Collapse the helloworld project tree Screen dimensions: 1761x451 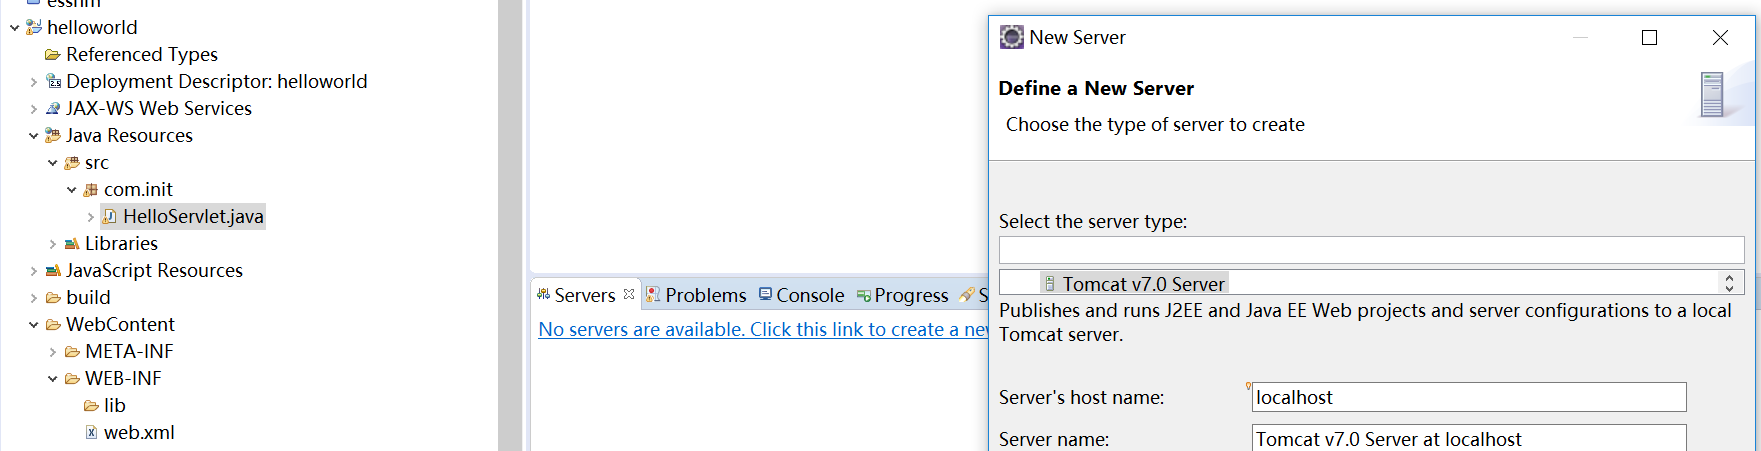14,27
